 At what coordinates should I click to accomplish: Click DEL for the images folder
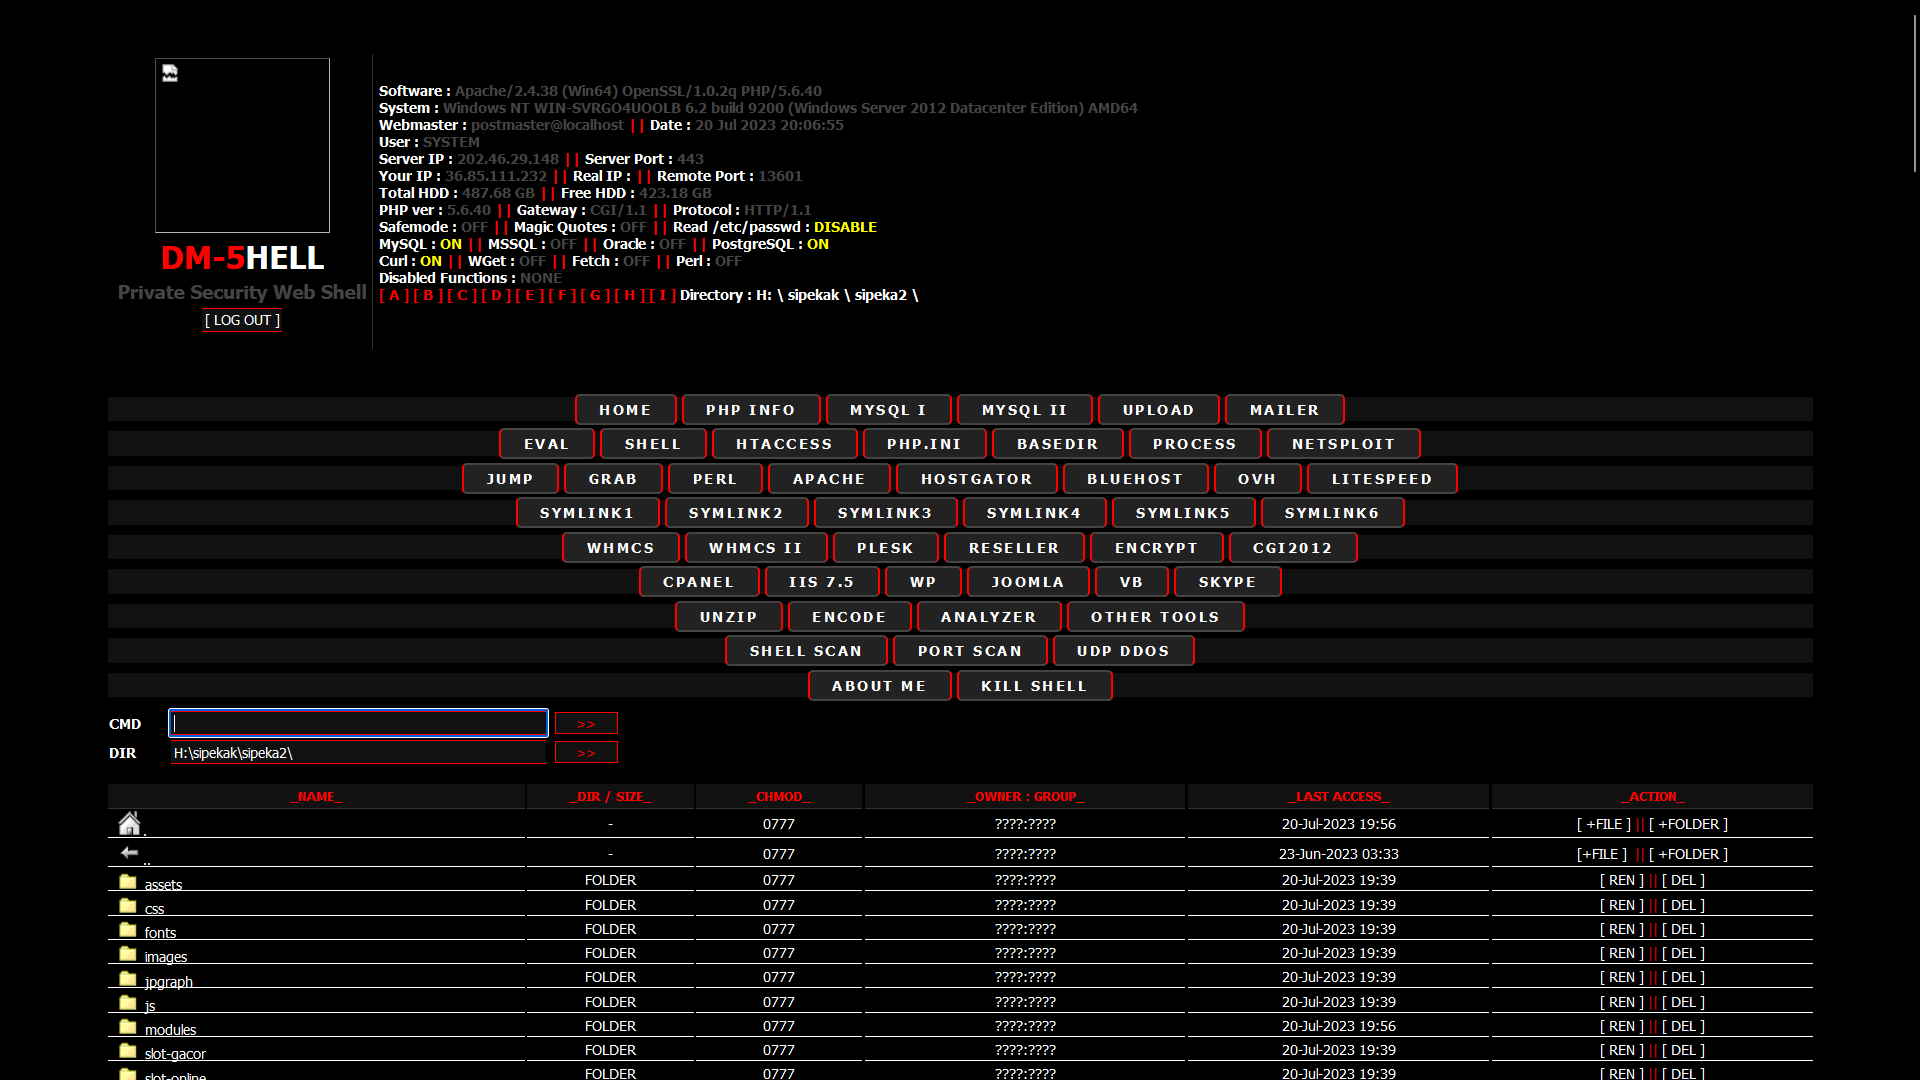[x=1684, y=953]
